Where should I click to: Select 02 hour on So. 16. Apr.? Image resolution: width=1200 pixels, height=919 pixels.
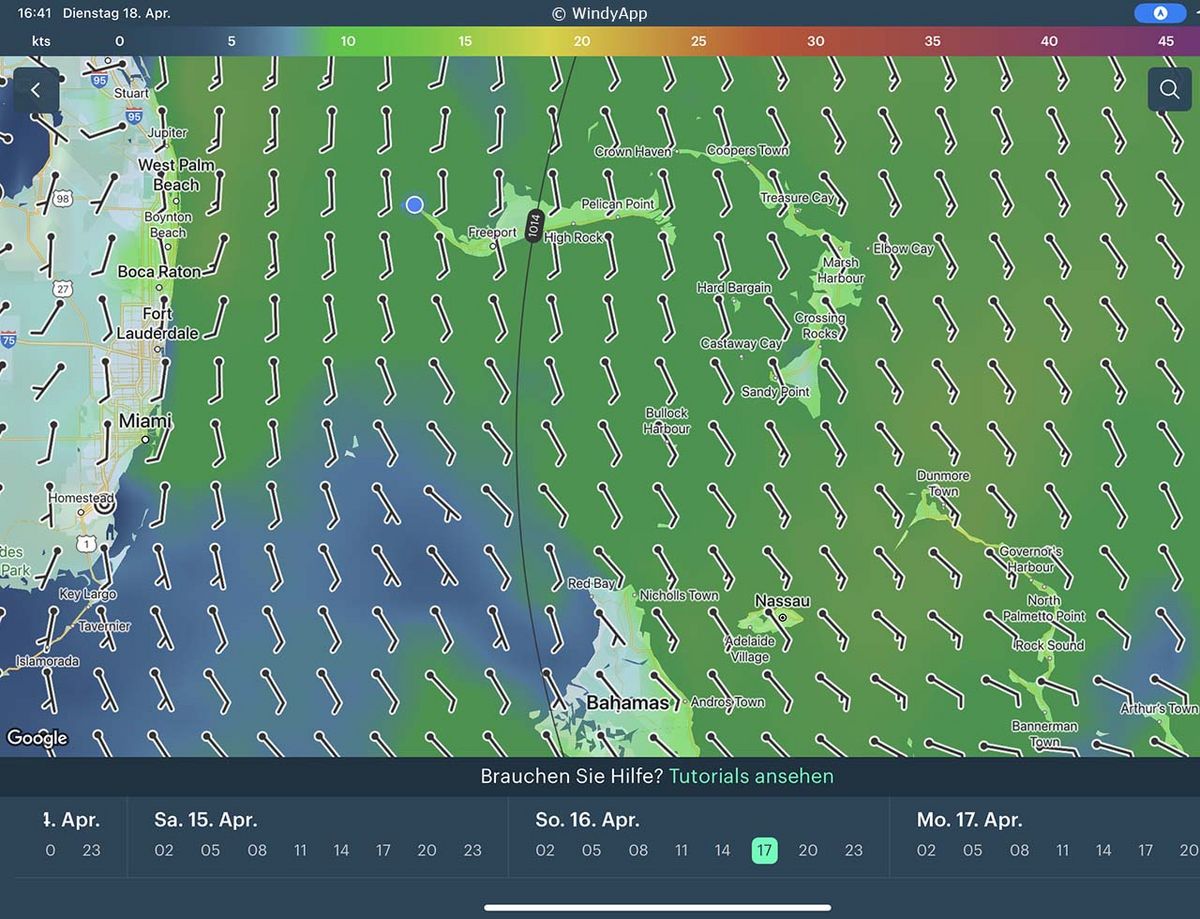[545, 850]
